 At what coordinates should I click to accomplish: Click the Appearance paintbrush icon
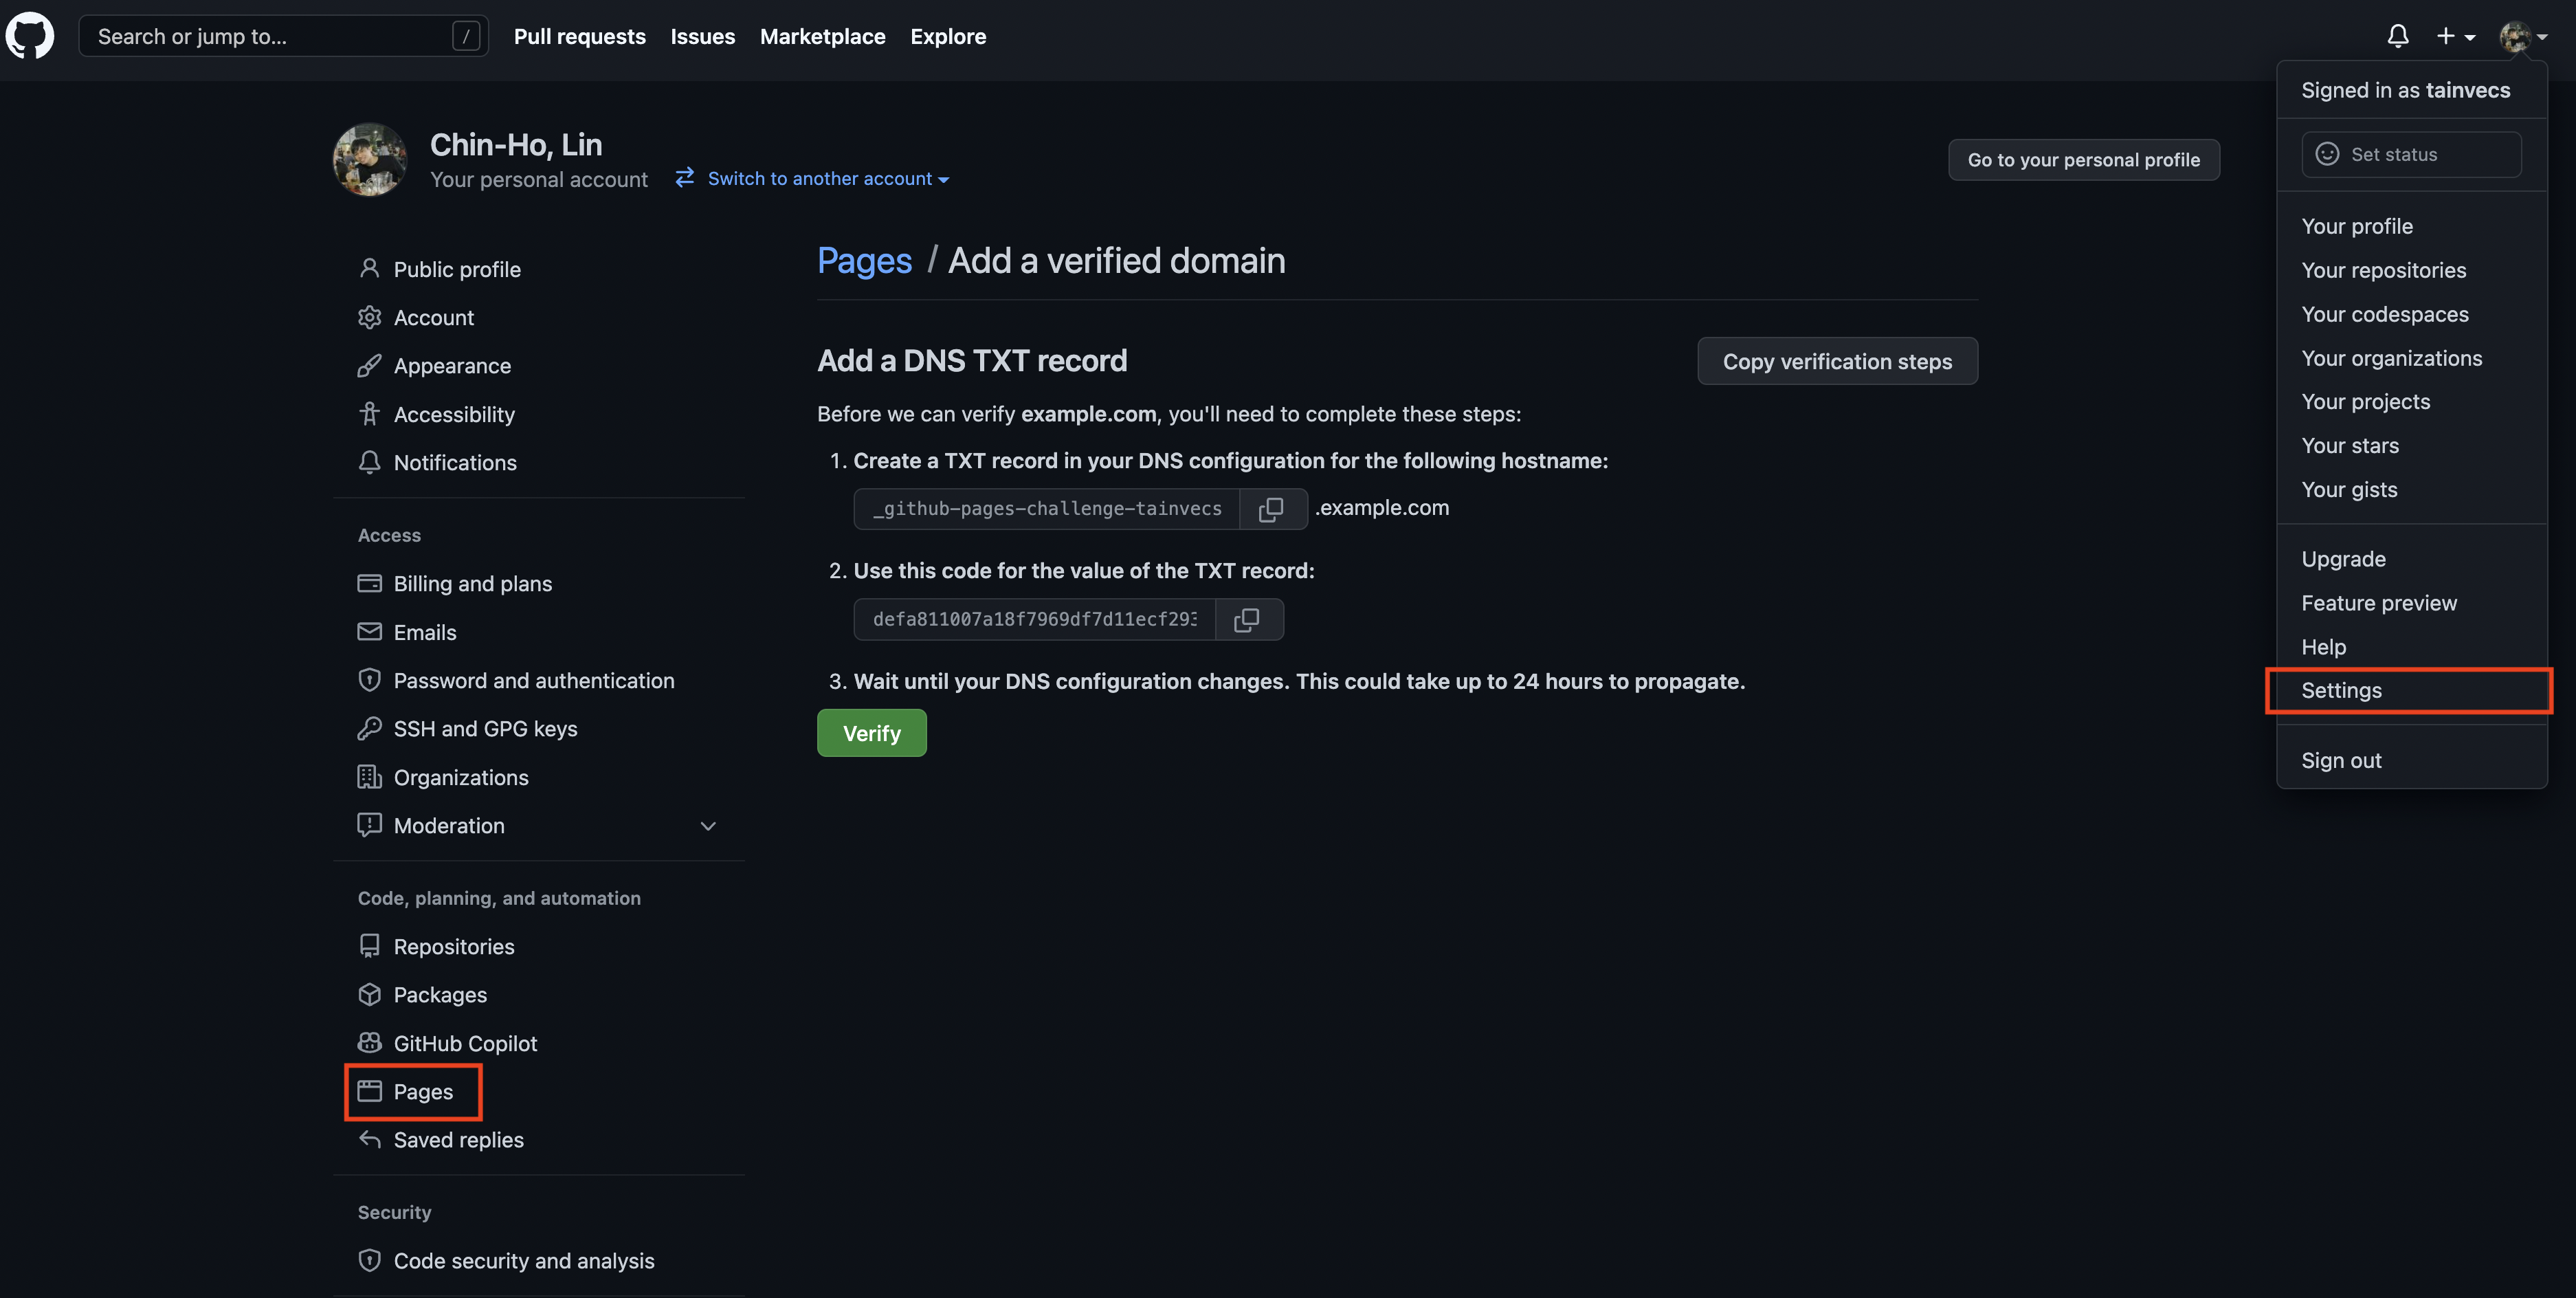point(369,365)
